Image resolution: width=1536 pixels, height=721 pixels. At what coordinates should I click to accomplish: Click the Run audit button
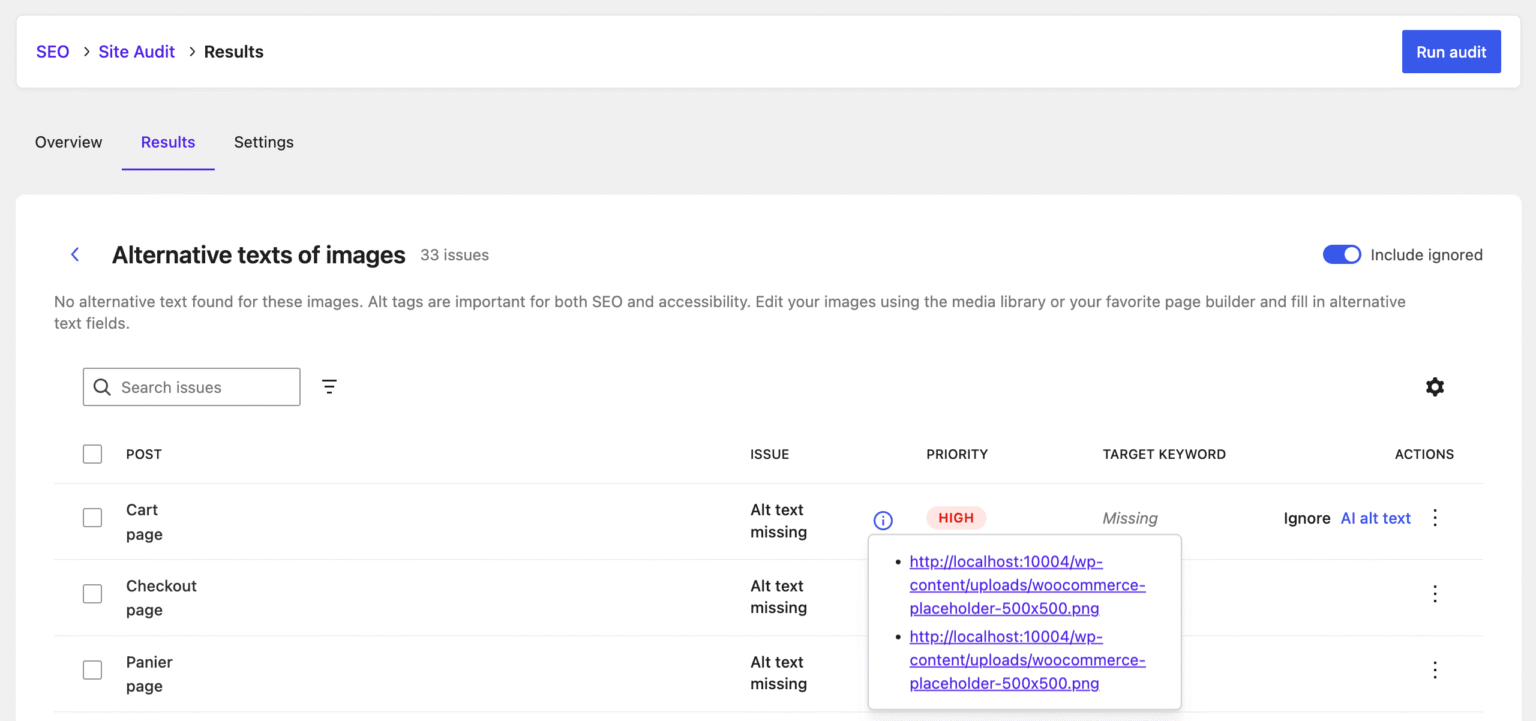point(1451,52)
